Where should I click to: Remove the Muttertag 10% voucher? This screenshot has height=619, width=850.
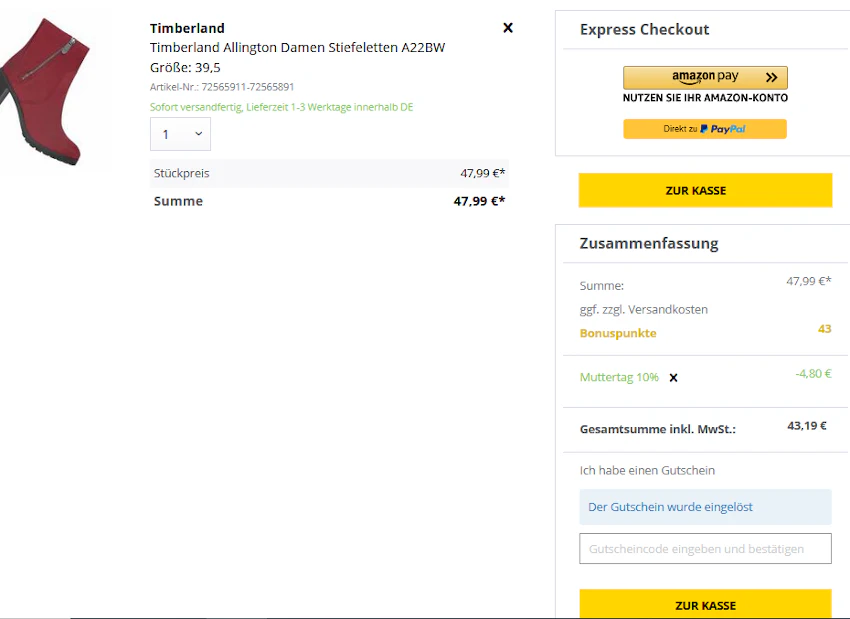click(673, 378)
